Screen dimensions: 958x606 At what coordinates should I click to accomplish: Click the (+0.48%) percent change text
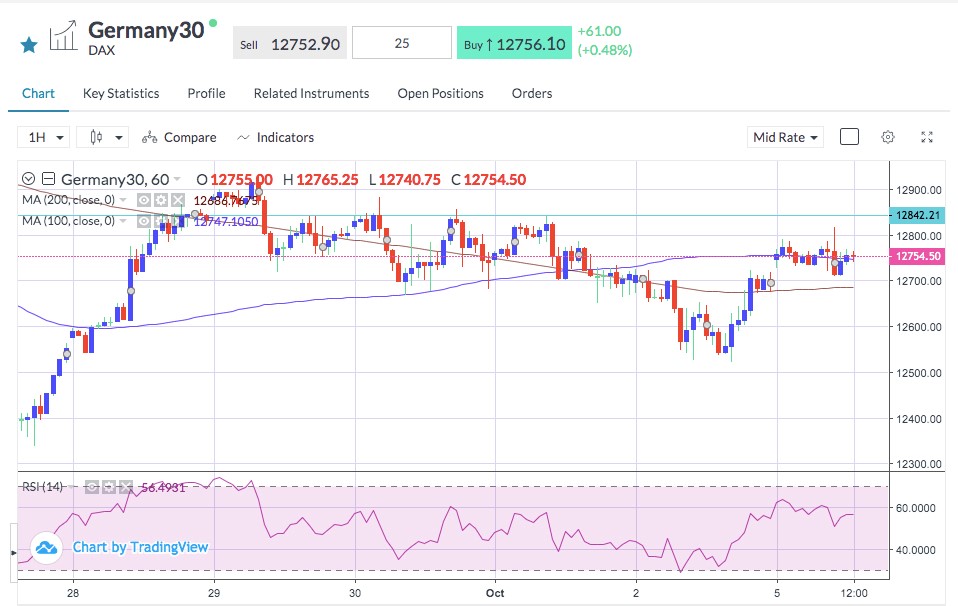tap(605, 50)
